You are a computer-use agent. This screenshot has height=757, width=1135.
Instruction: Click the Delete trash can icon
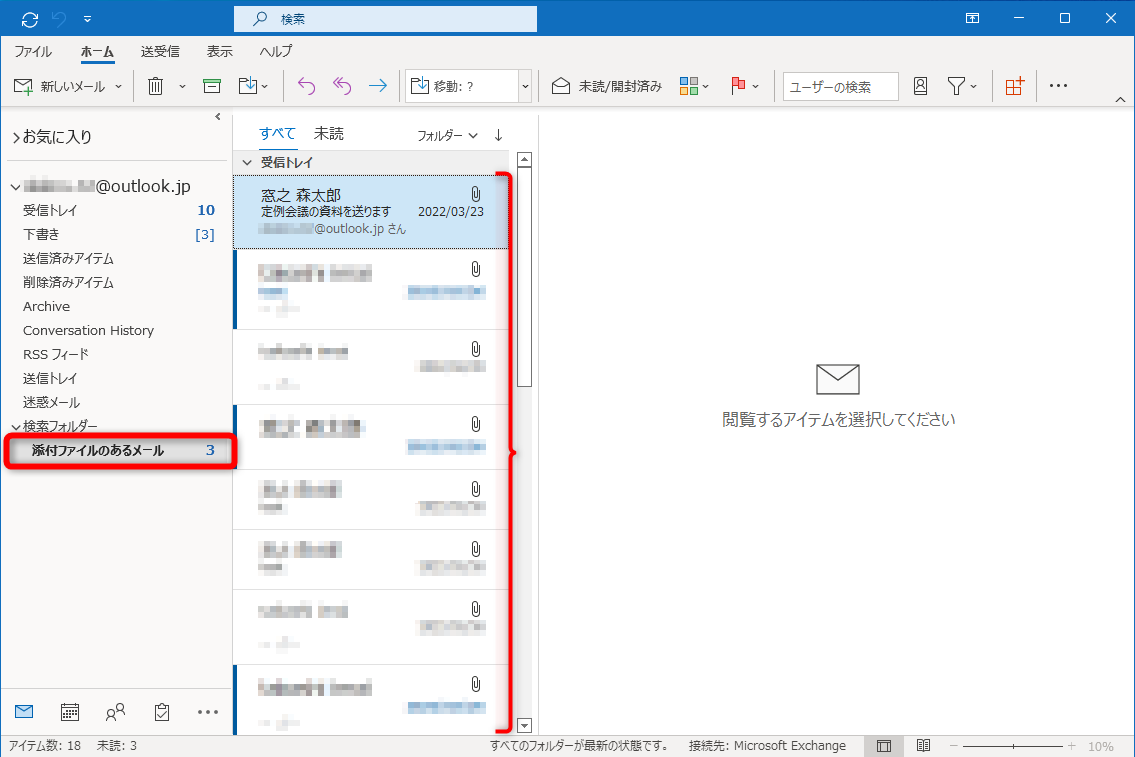156,86
